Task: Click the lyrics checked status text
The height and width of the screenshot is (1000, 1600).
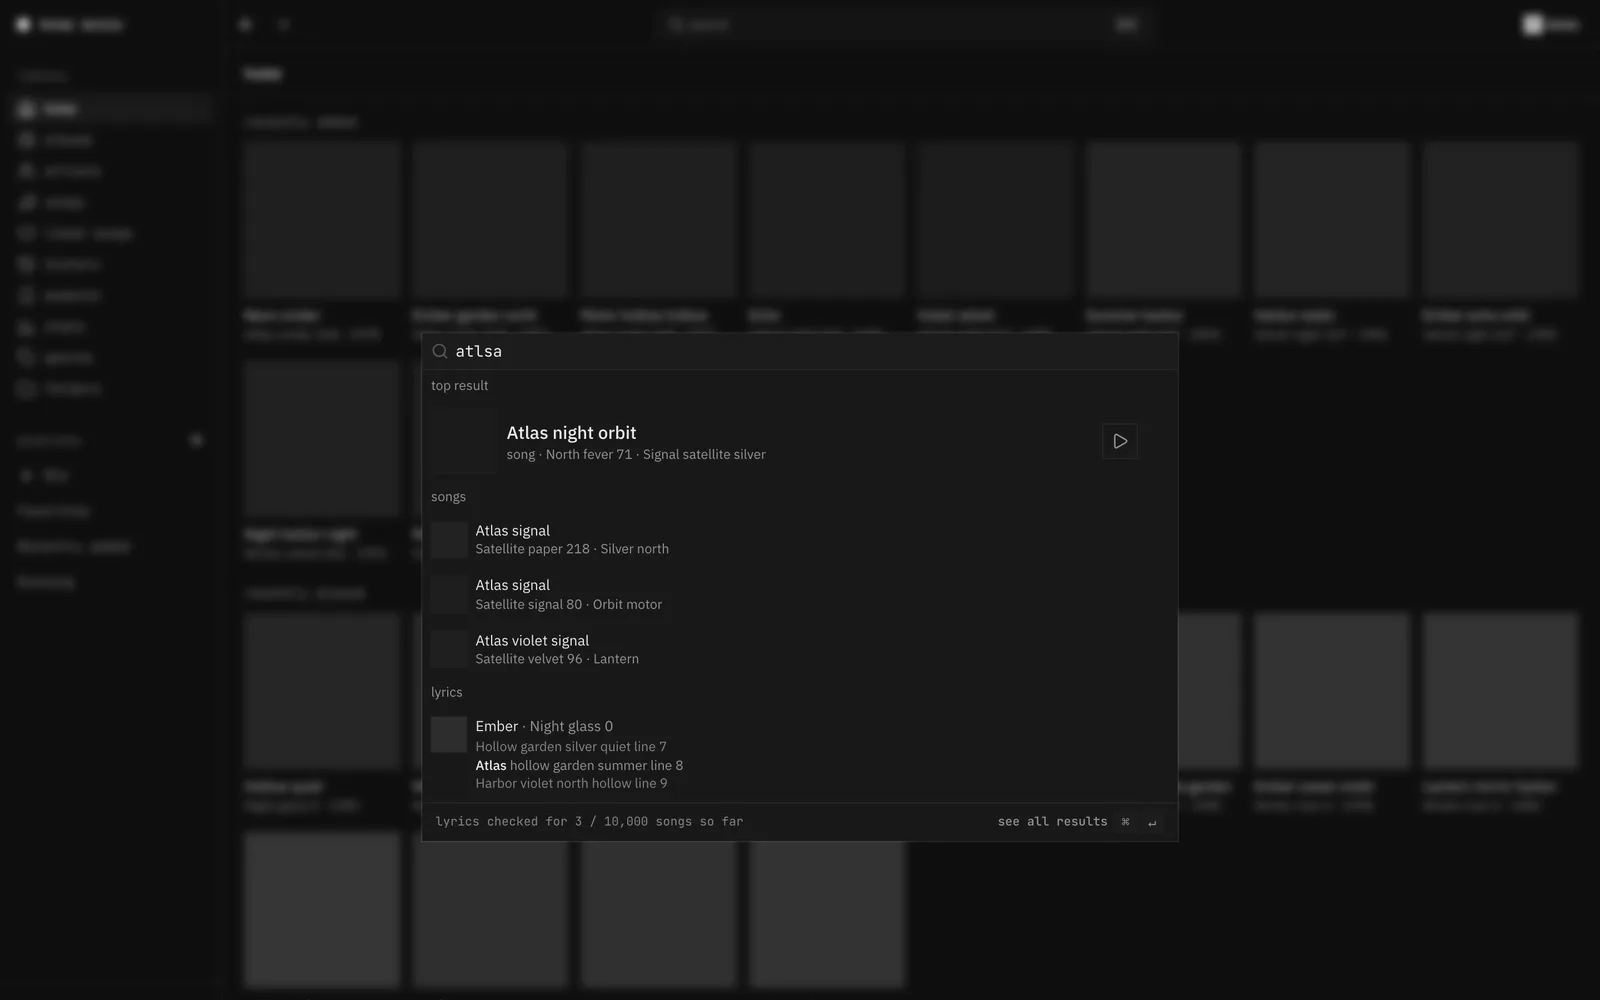Action: [x=589, y=822]
